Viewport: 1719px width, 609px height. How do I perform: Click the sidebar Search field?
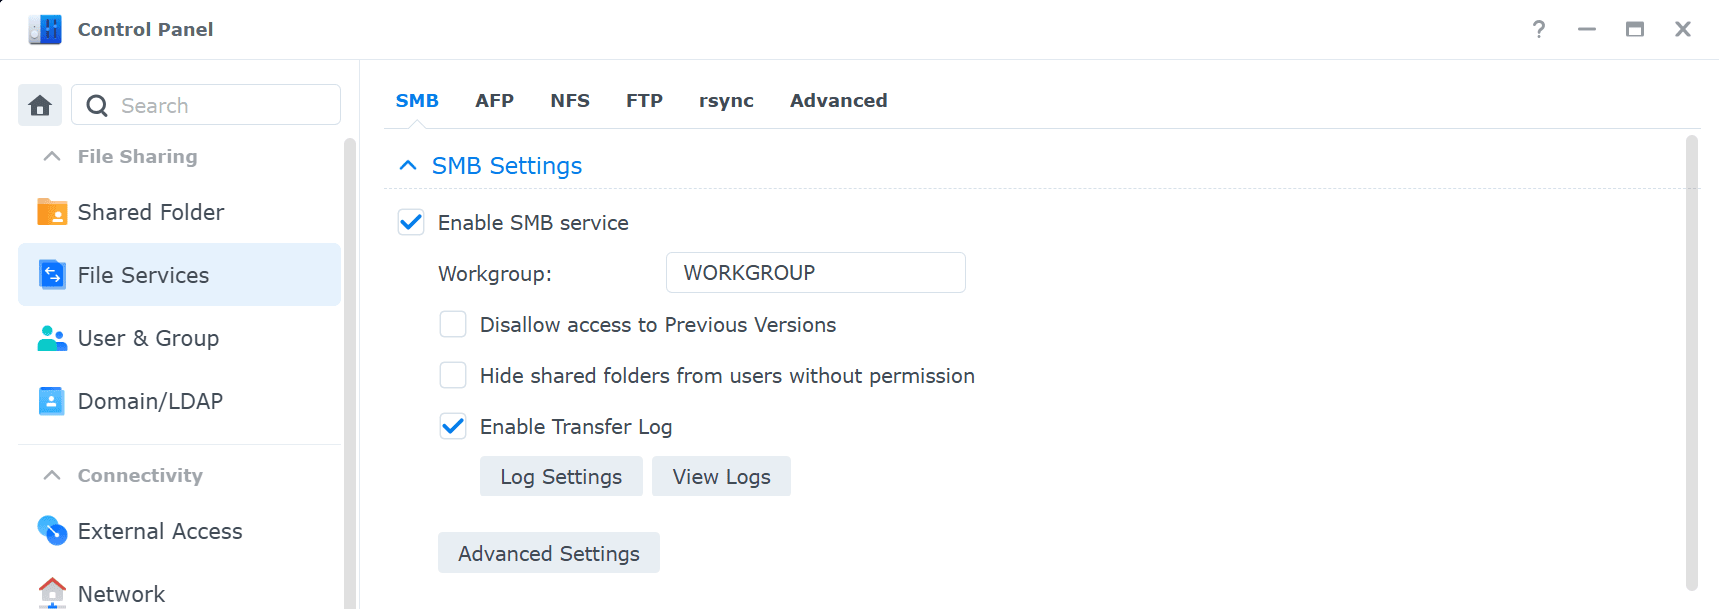tap(206, 105)
